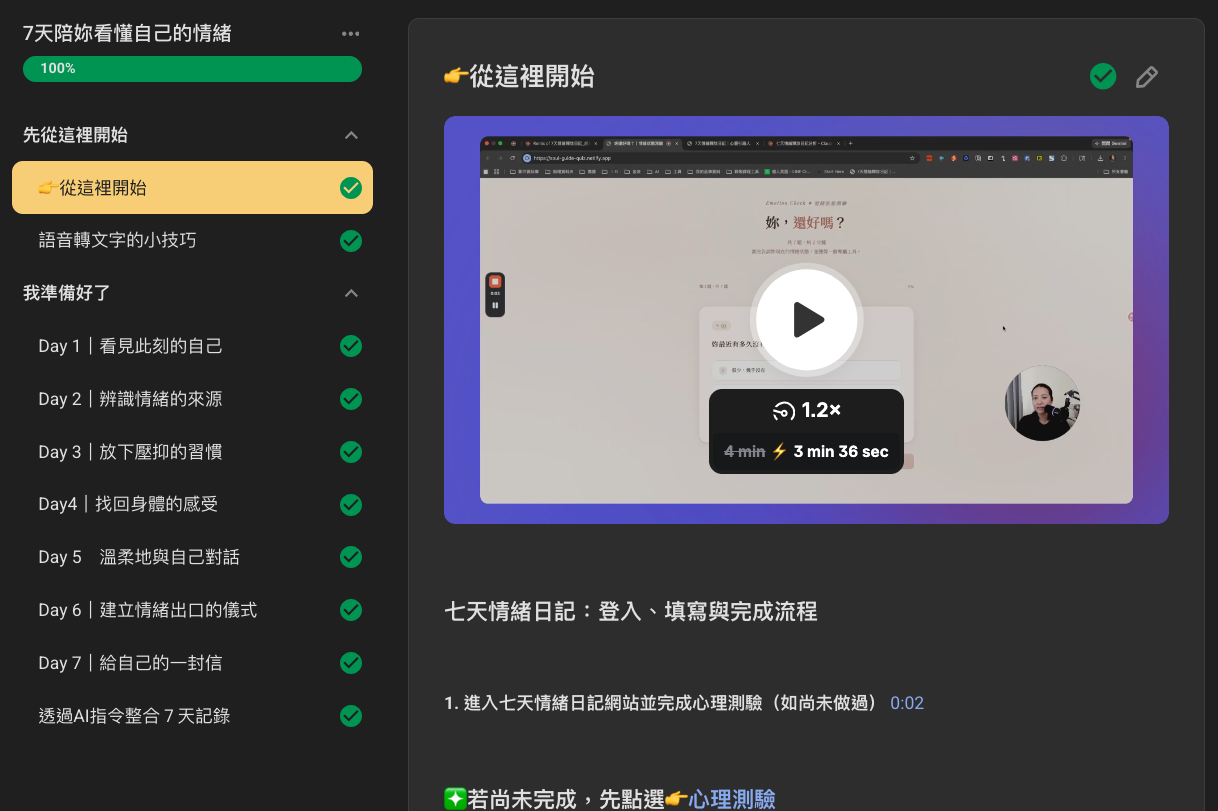1218x811 pixels.
Task: Toggle completion check for 透過AI指令整合７天記錄
Action: (x=351, y=716)
